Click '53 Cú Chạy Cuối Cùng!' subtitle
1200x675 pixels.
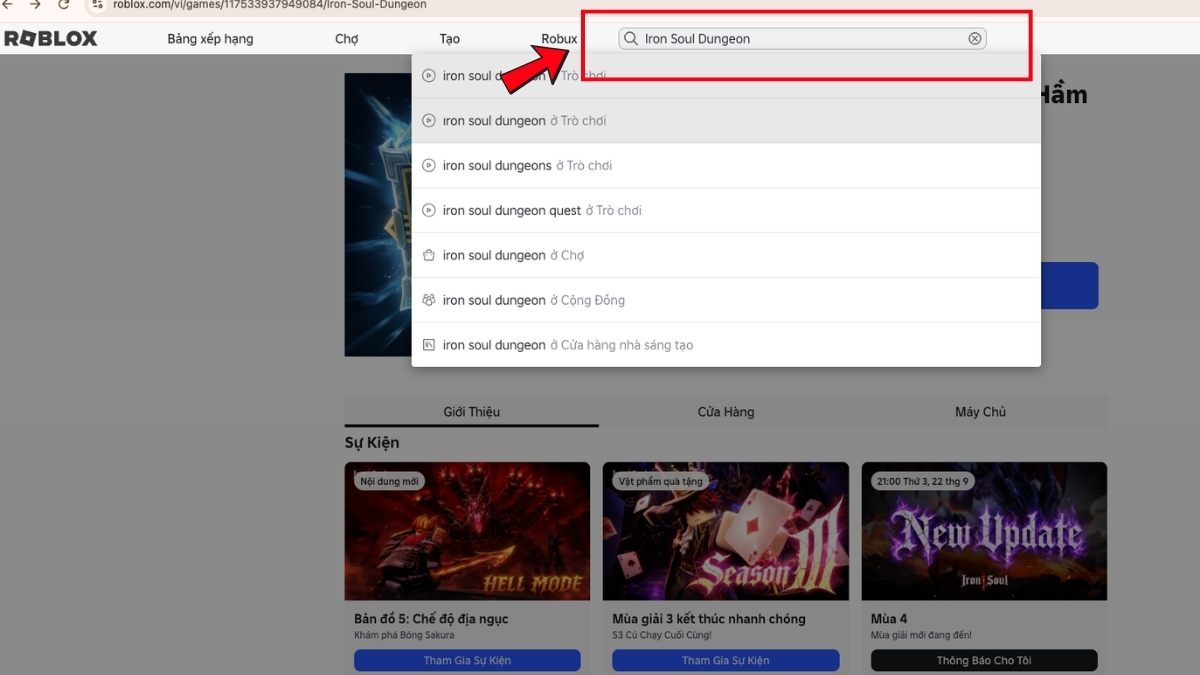[x=661, y=635]
